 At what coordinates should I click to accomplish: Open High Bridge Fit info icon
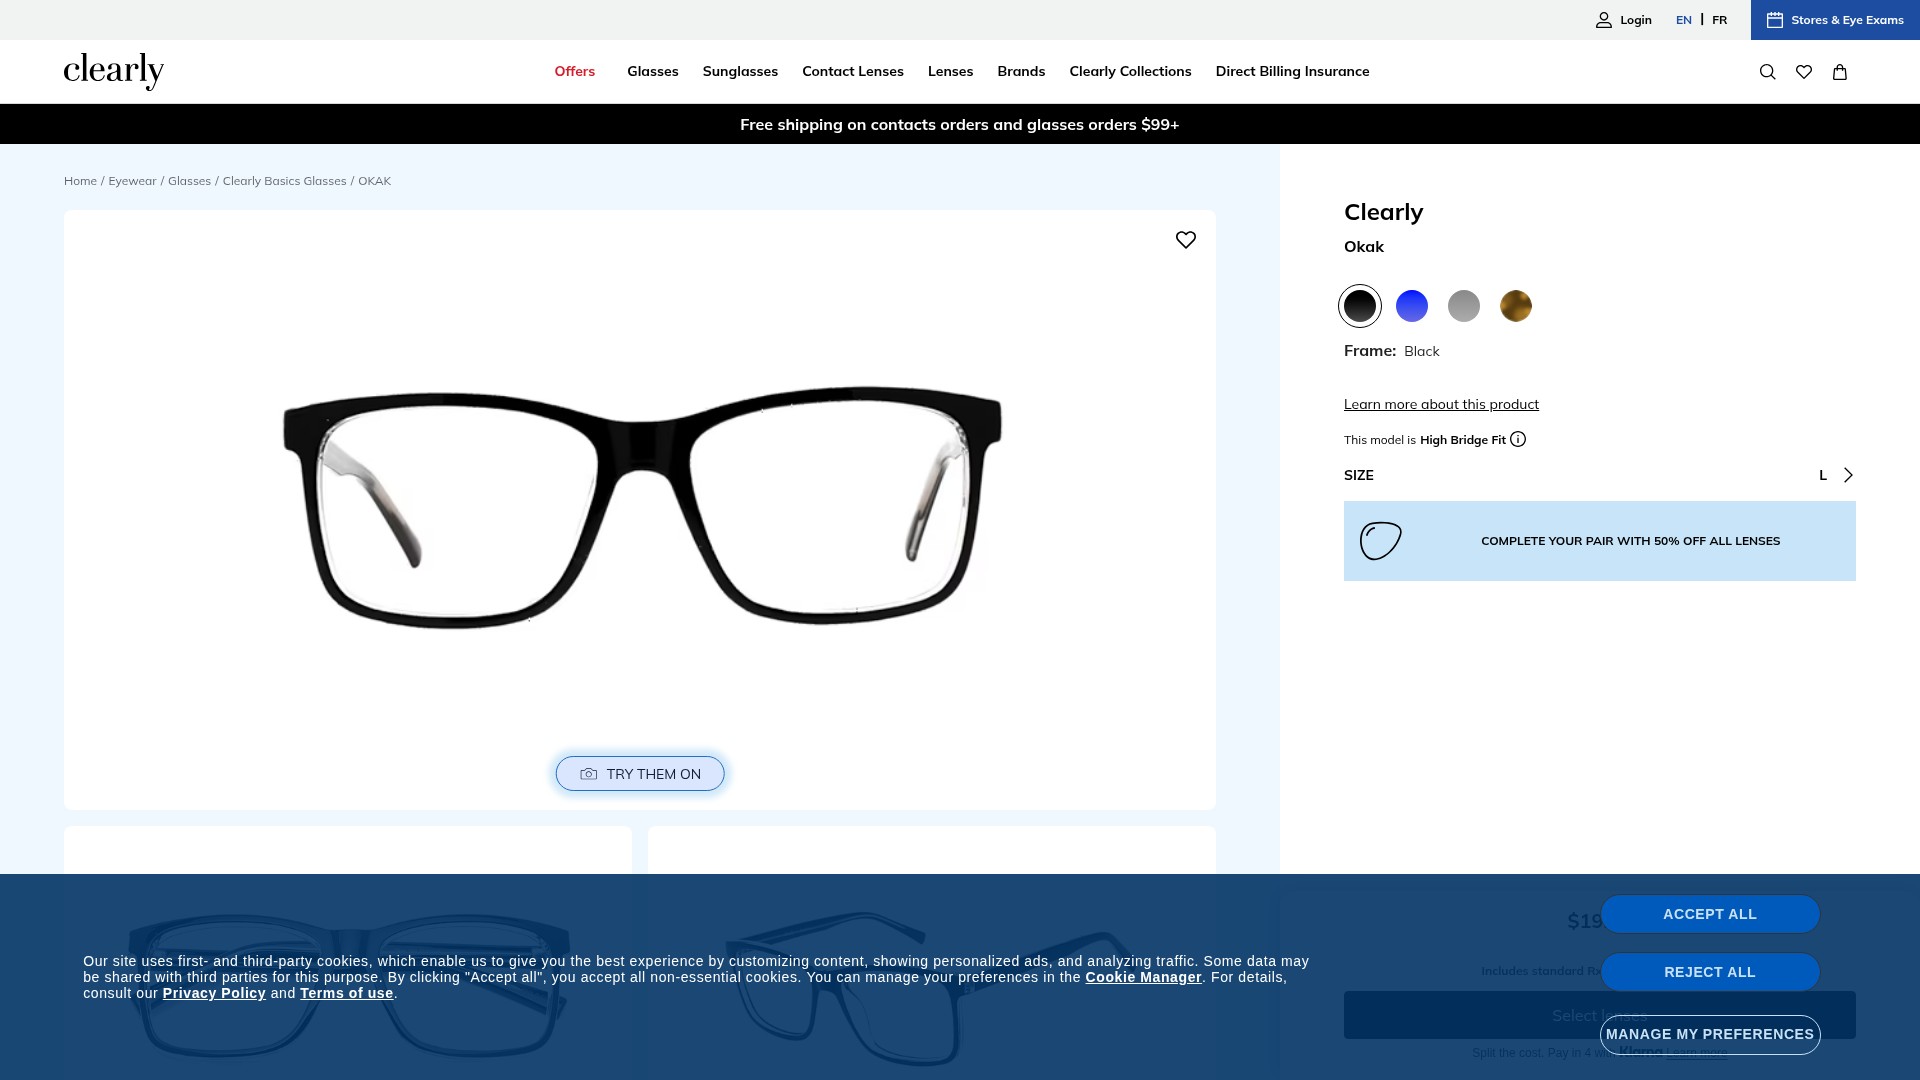tap(1518, 439)
